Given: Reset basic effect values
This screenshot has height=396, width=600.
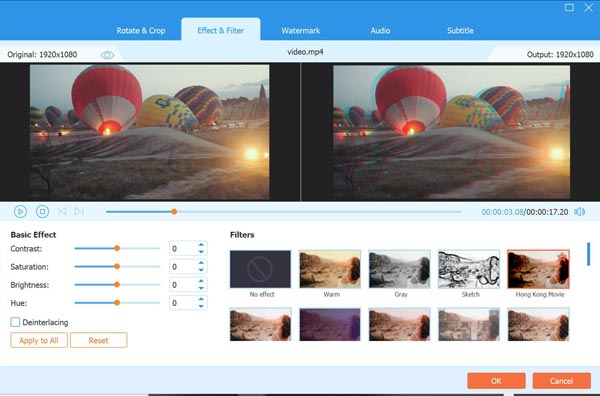Looking at the screenshot, I should pyautogui.click(x=99, y=340).
